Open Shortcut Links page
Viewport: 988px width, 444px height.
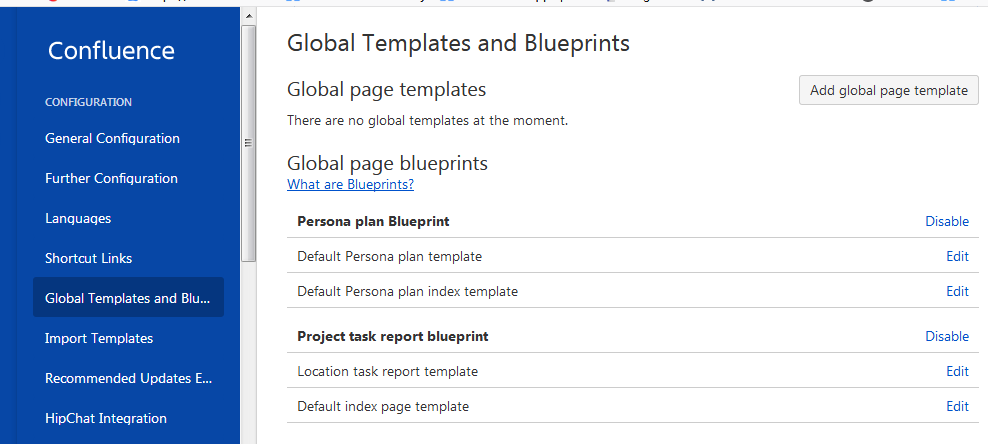(x=88, y=258)
